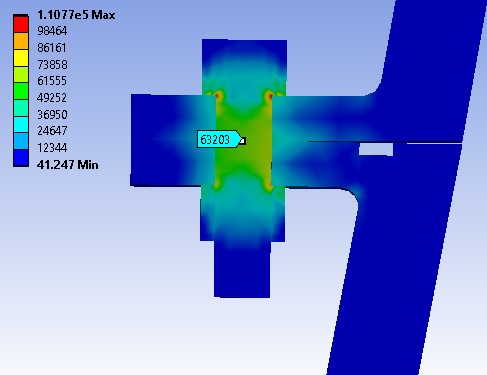Click the left horizontal arm of the cross
487x375 pixels.
tap(167, 140)
